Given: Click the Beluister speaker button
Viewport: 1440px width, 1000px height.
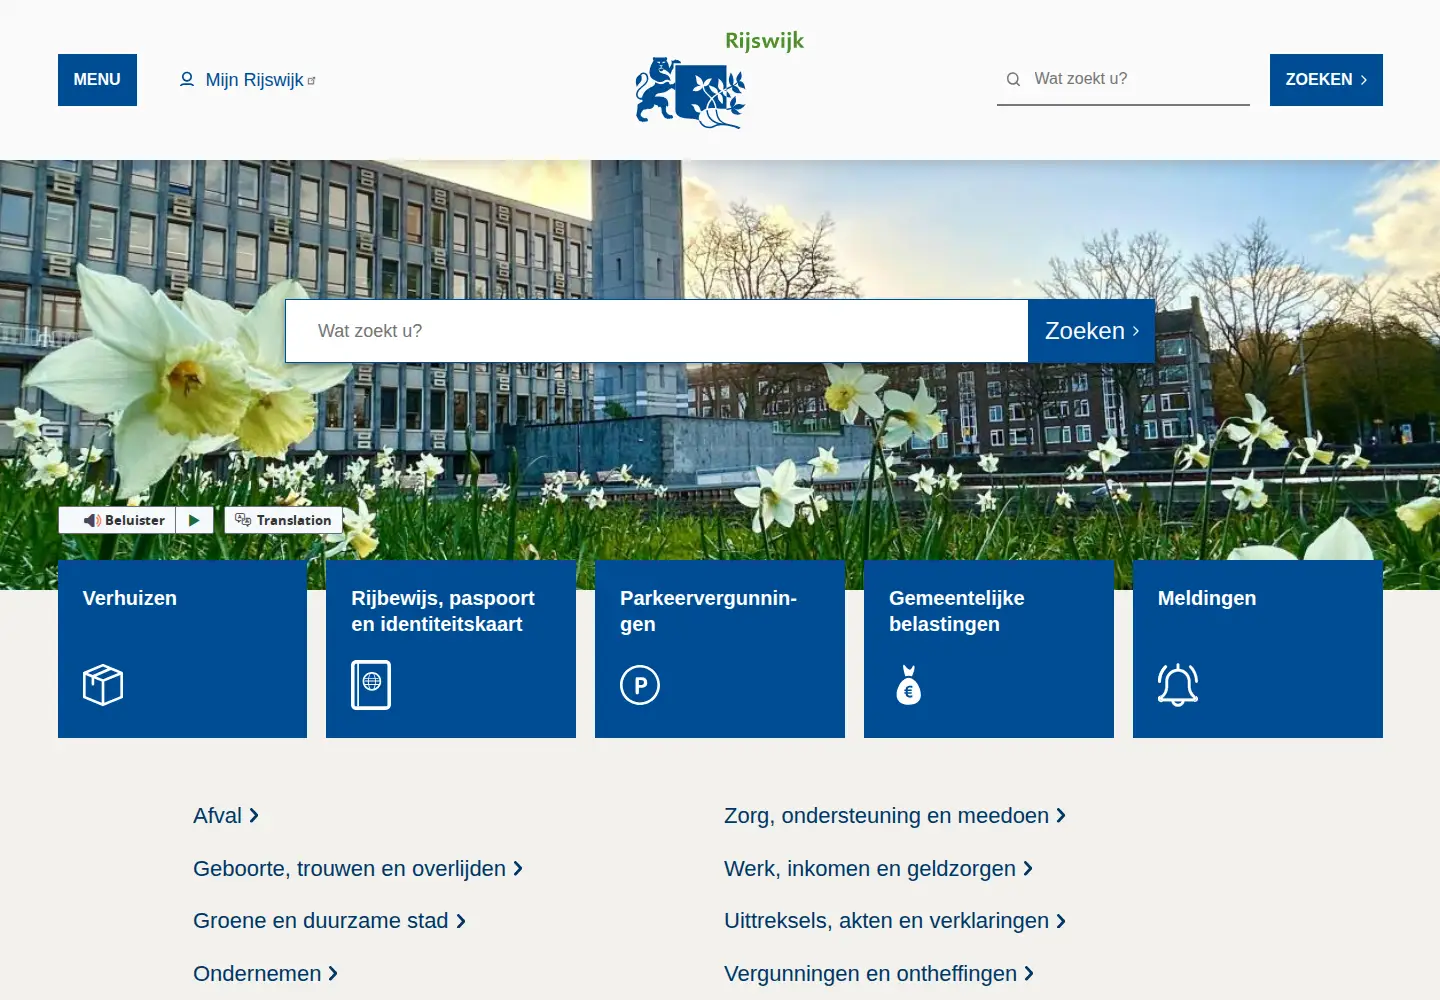Looking at the screenshot, I should (x=118, y=520).
